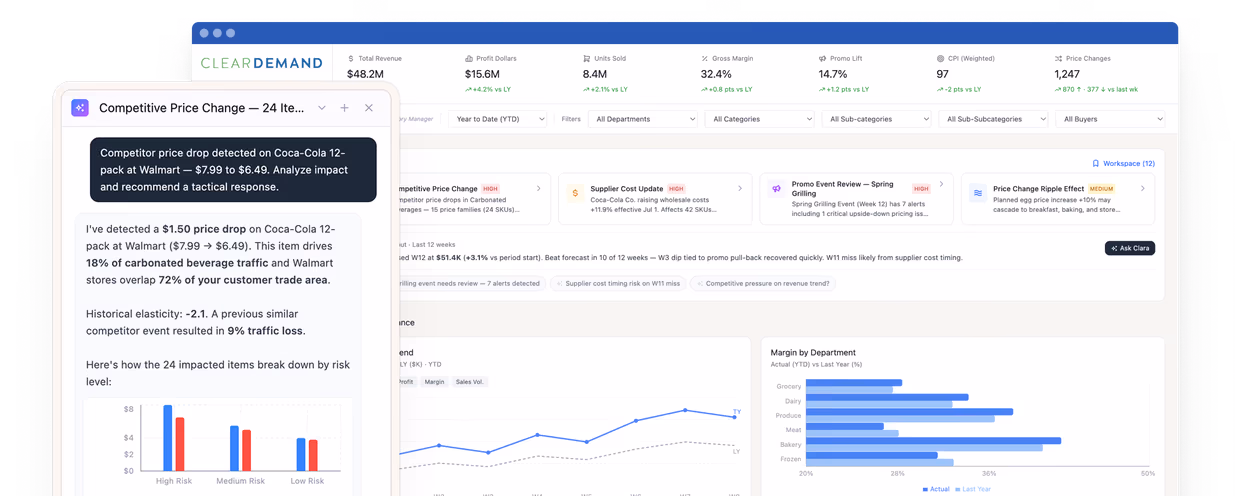Expand the Competitive Price Change card arrow
The width and height of the screenshot is (1240, 496).
click(x=539, y=188)
